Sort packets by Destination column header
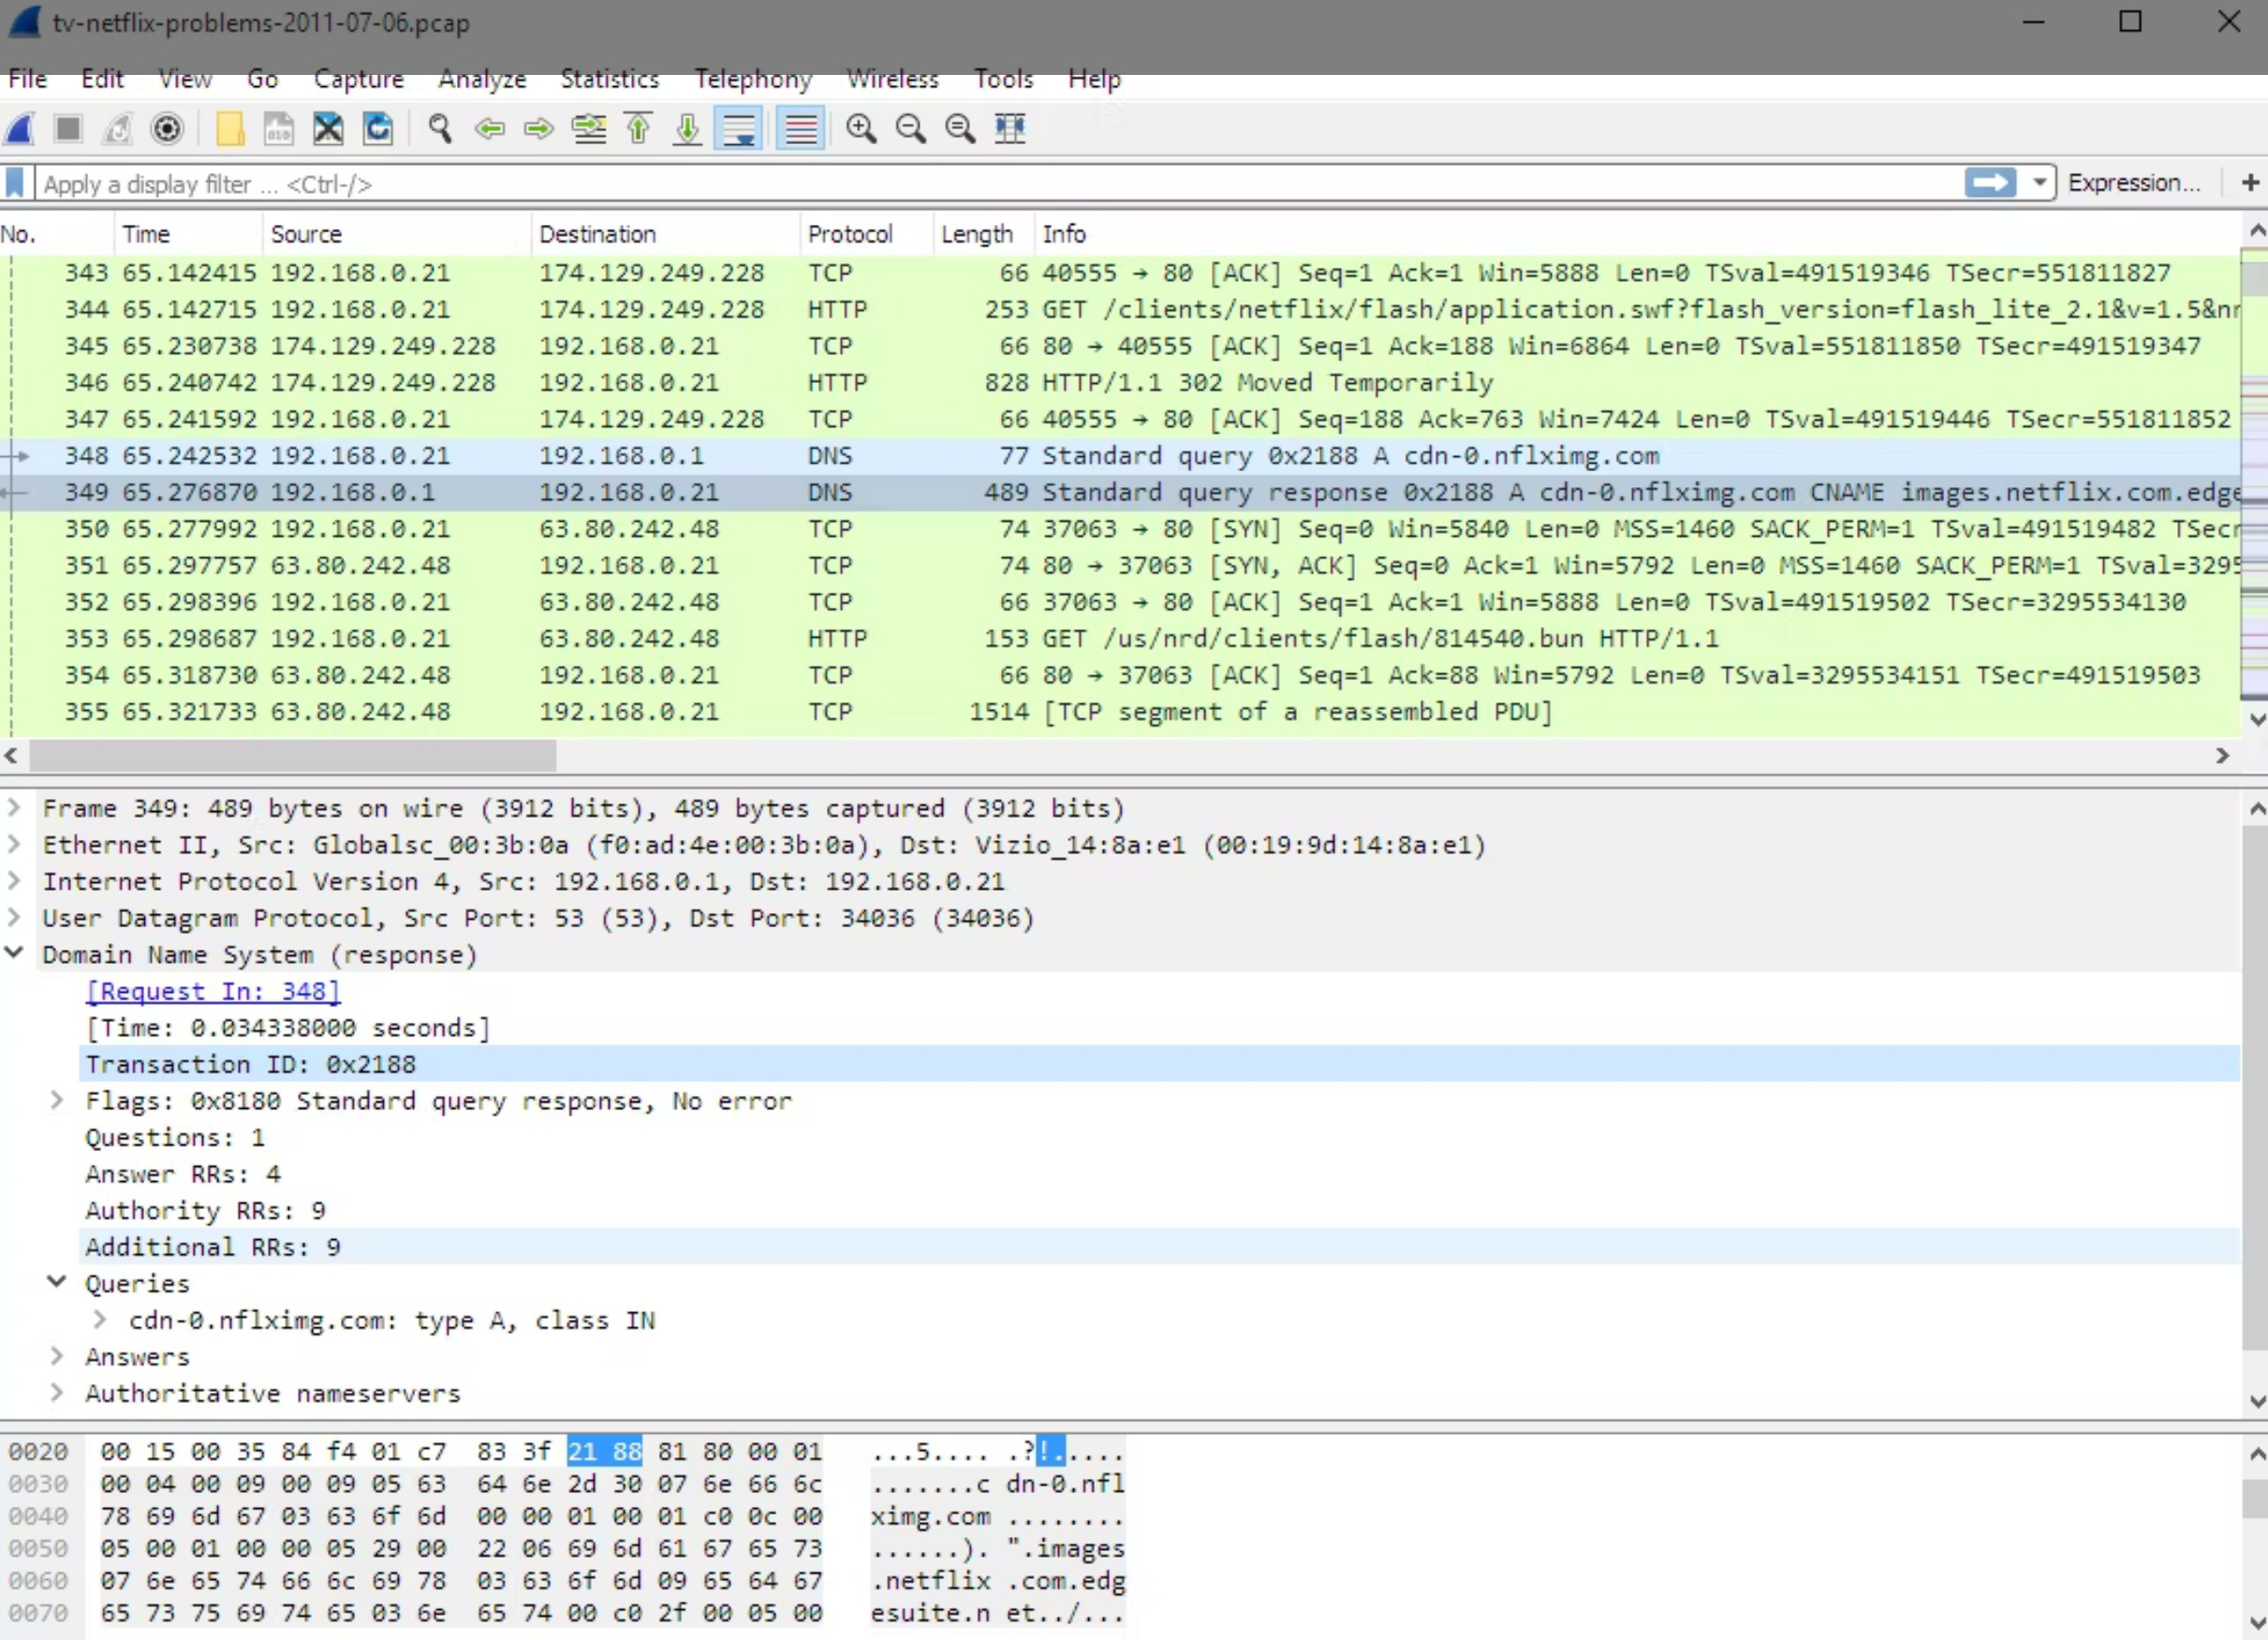The width and height of the screenshot is (2268, 1640). point(665,234)
